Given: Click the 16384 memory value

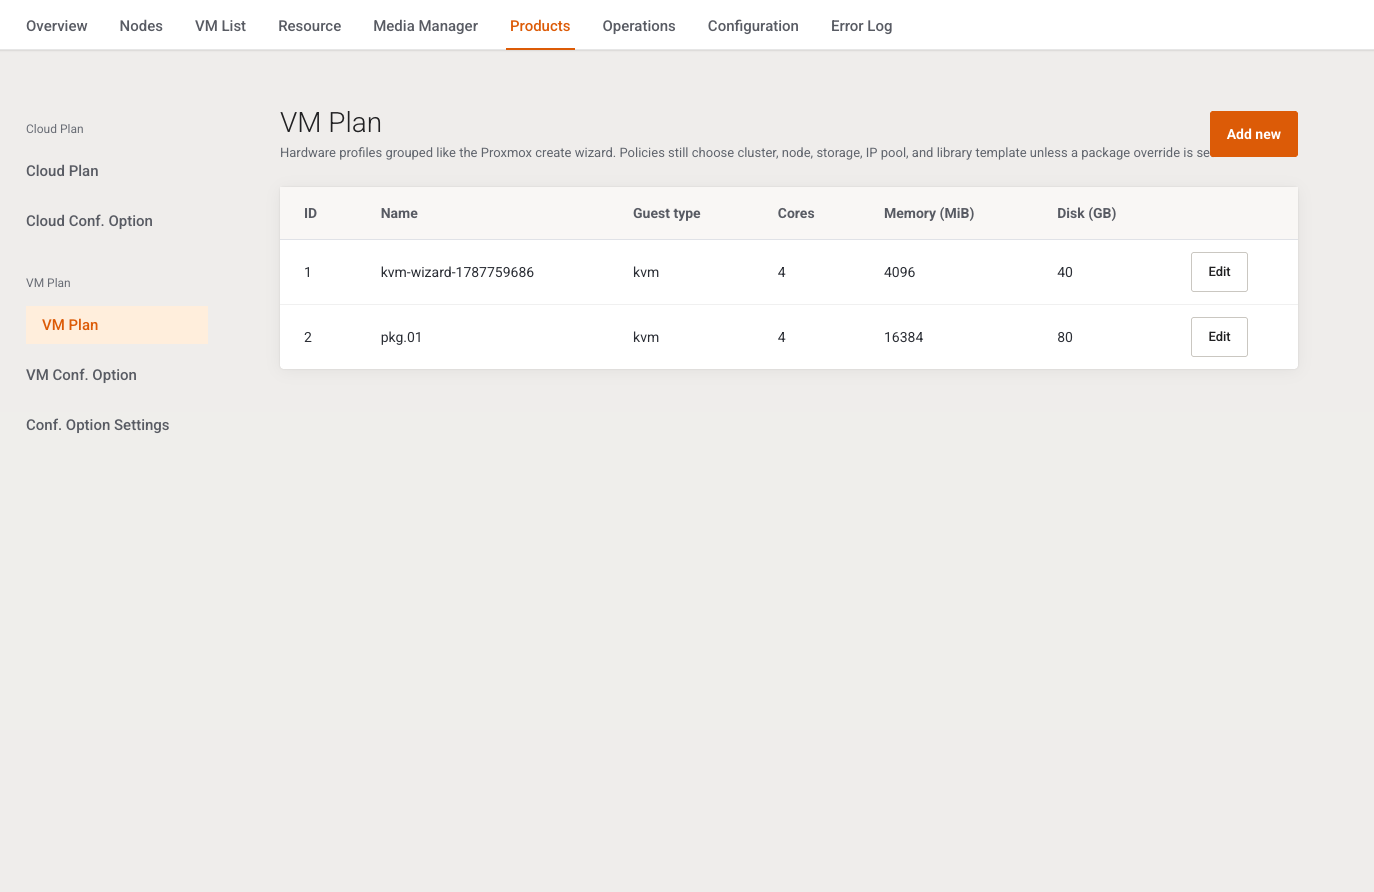Looking at the screenshot, I should 903,337.
